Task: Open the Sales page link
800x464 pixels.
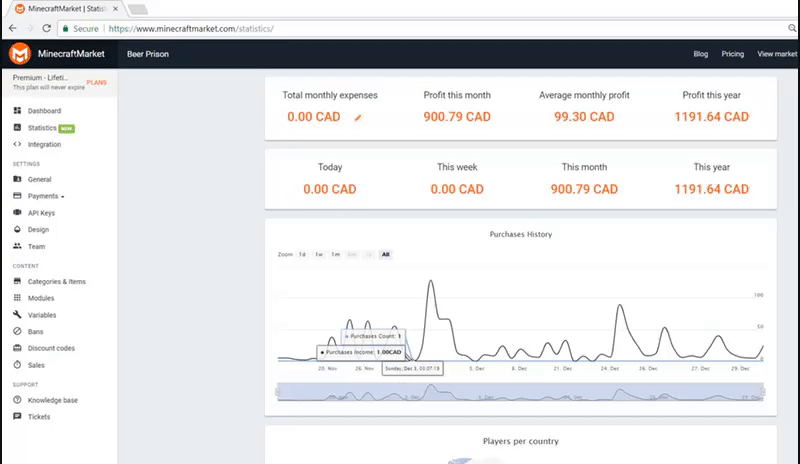Action: point(36,365)
